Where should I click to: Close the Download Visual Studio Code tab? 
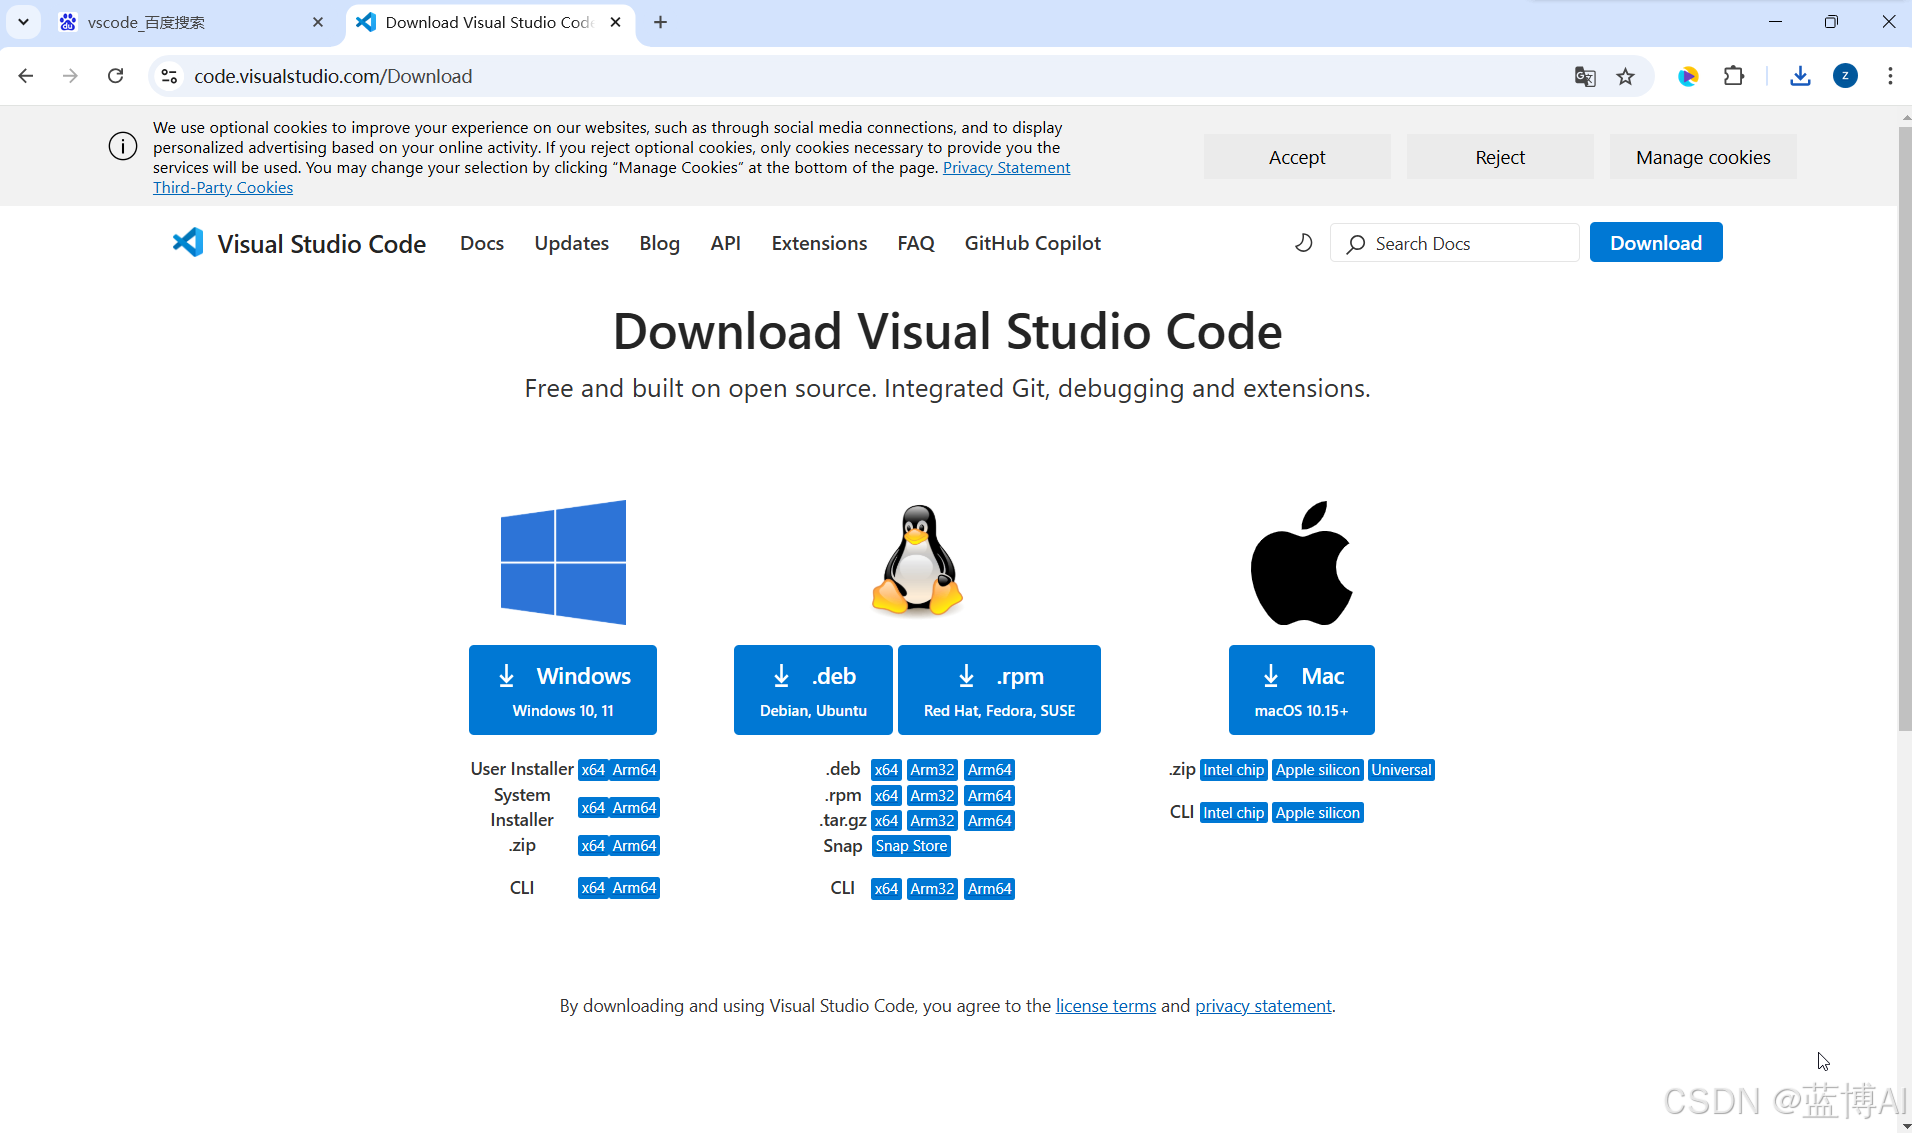616,22
